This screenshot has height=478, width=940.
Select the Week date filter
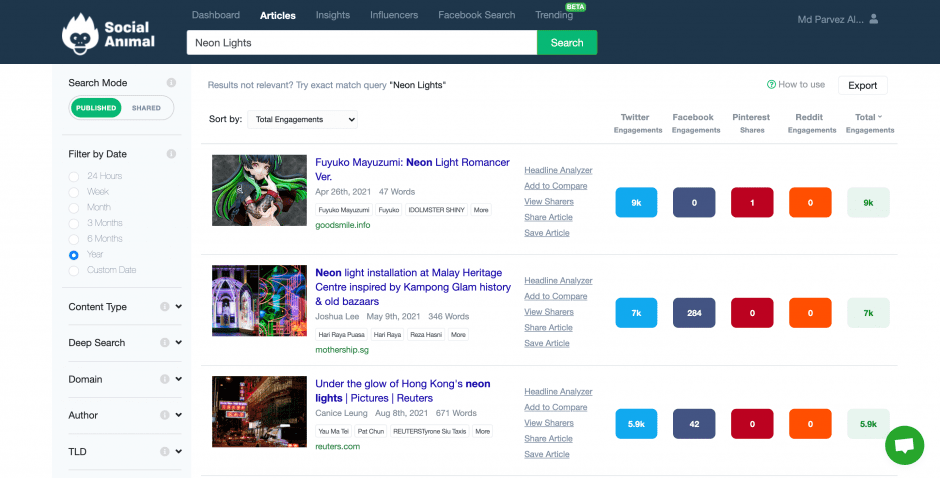tap(74, 192)
